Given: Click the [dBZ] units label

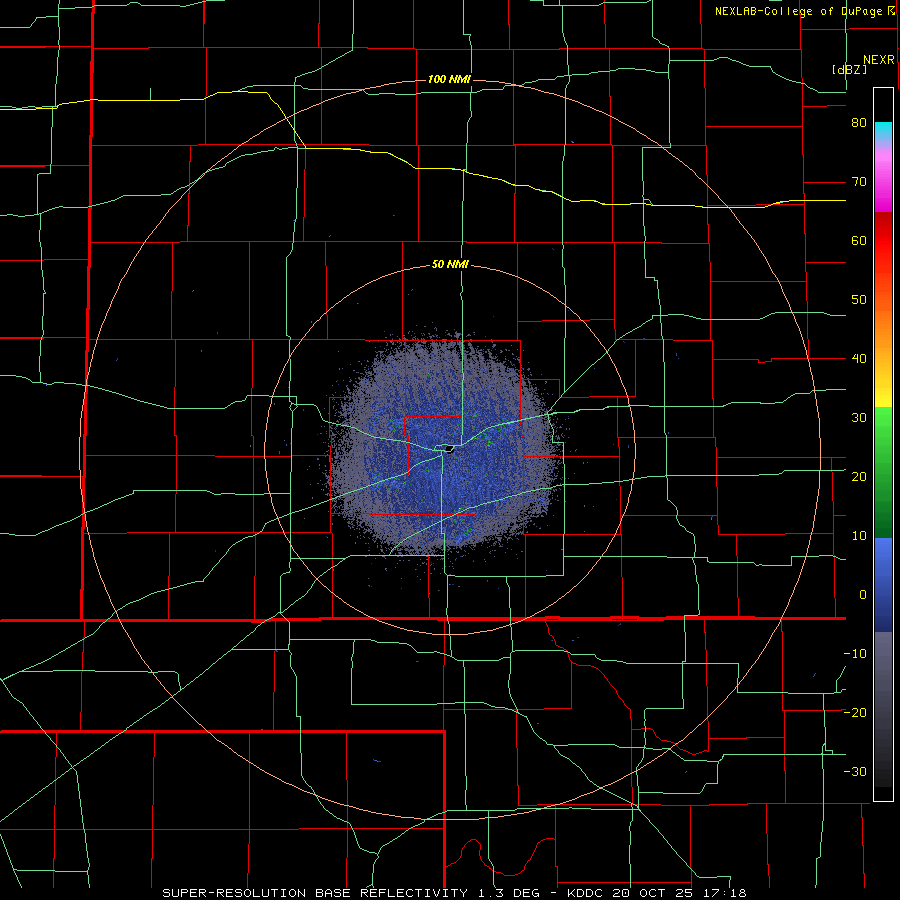Looking at the screenshot, I should click(x=849, y=69).
